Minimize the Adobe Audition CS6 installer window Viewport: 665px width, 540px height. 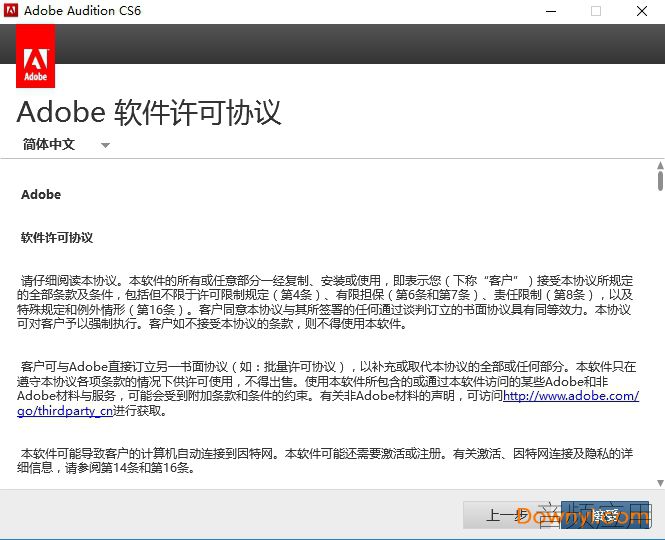click(551, 11)
